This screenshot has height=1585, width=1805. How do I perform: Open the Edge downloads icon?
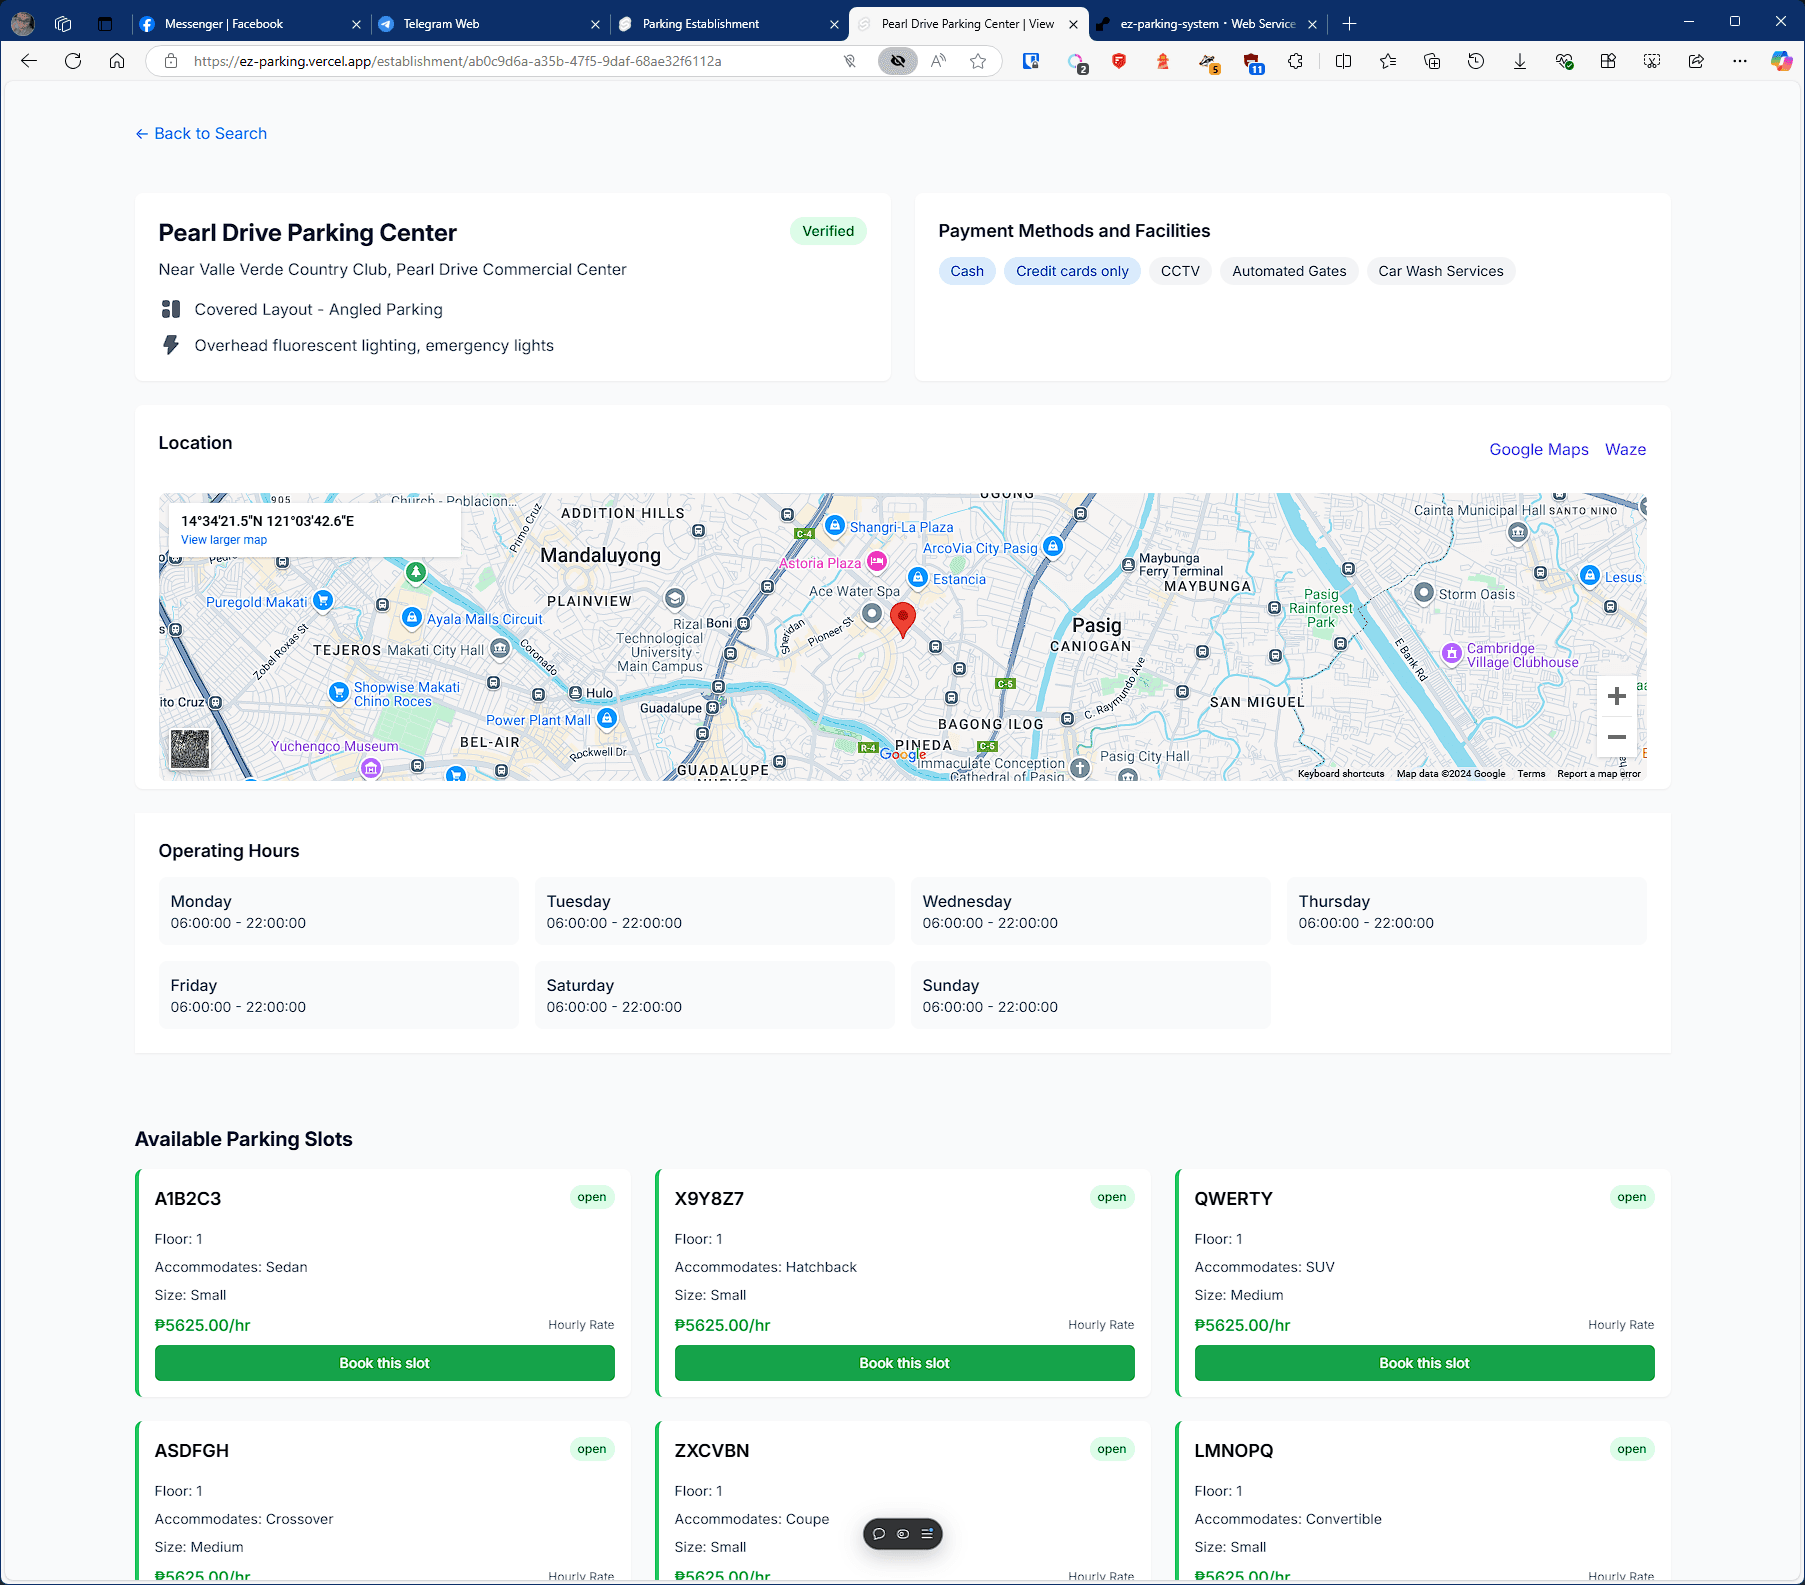coord(1519,61)
